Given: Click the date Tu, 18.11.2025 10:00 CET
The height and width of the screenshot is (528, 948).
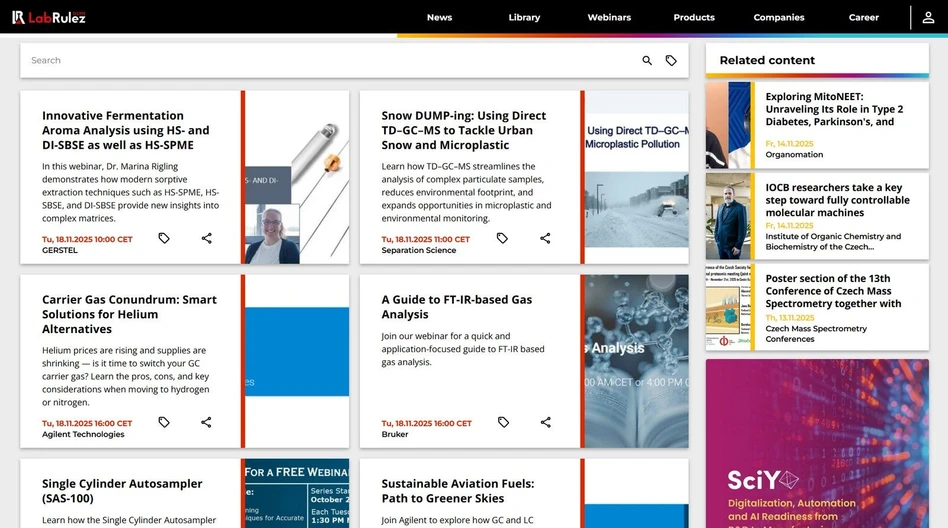Looking at the screenshot, I should [x=87, y=240].
